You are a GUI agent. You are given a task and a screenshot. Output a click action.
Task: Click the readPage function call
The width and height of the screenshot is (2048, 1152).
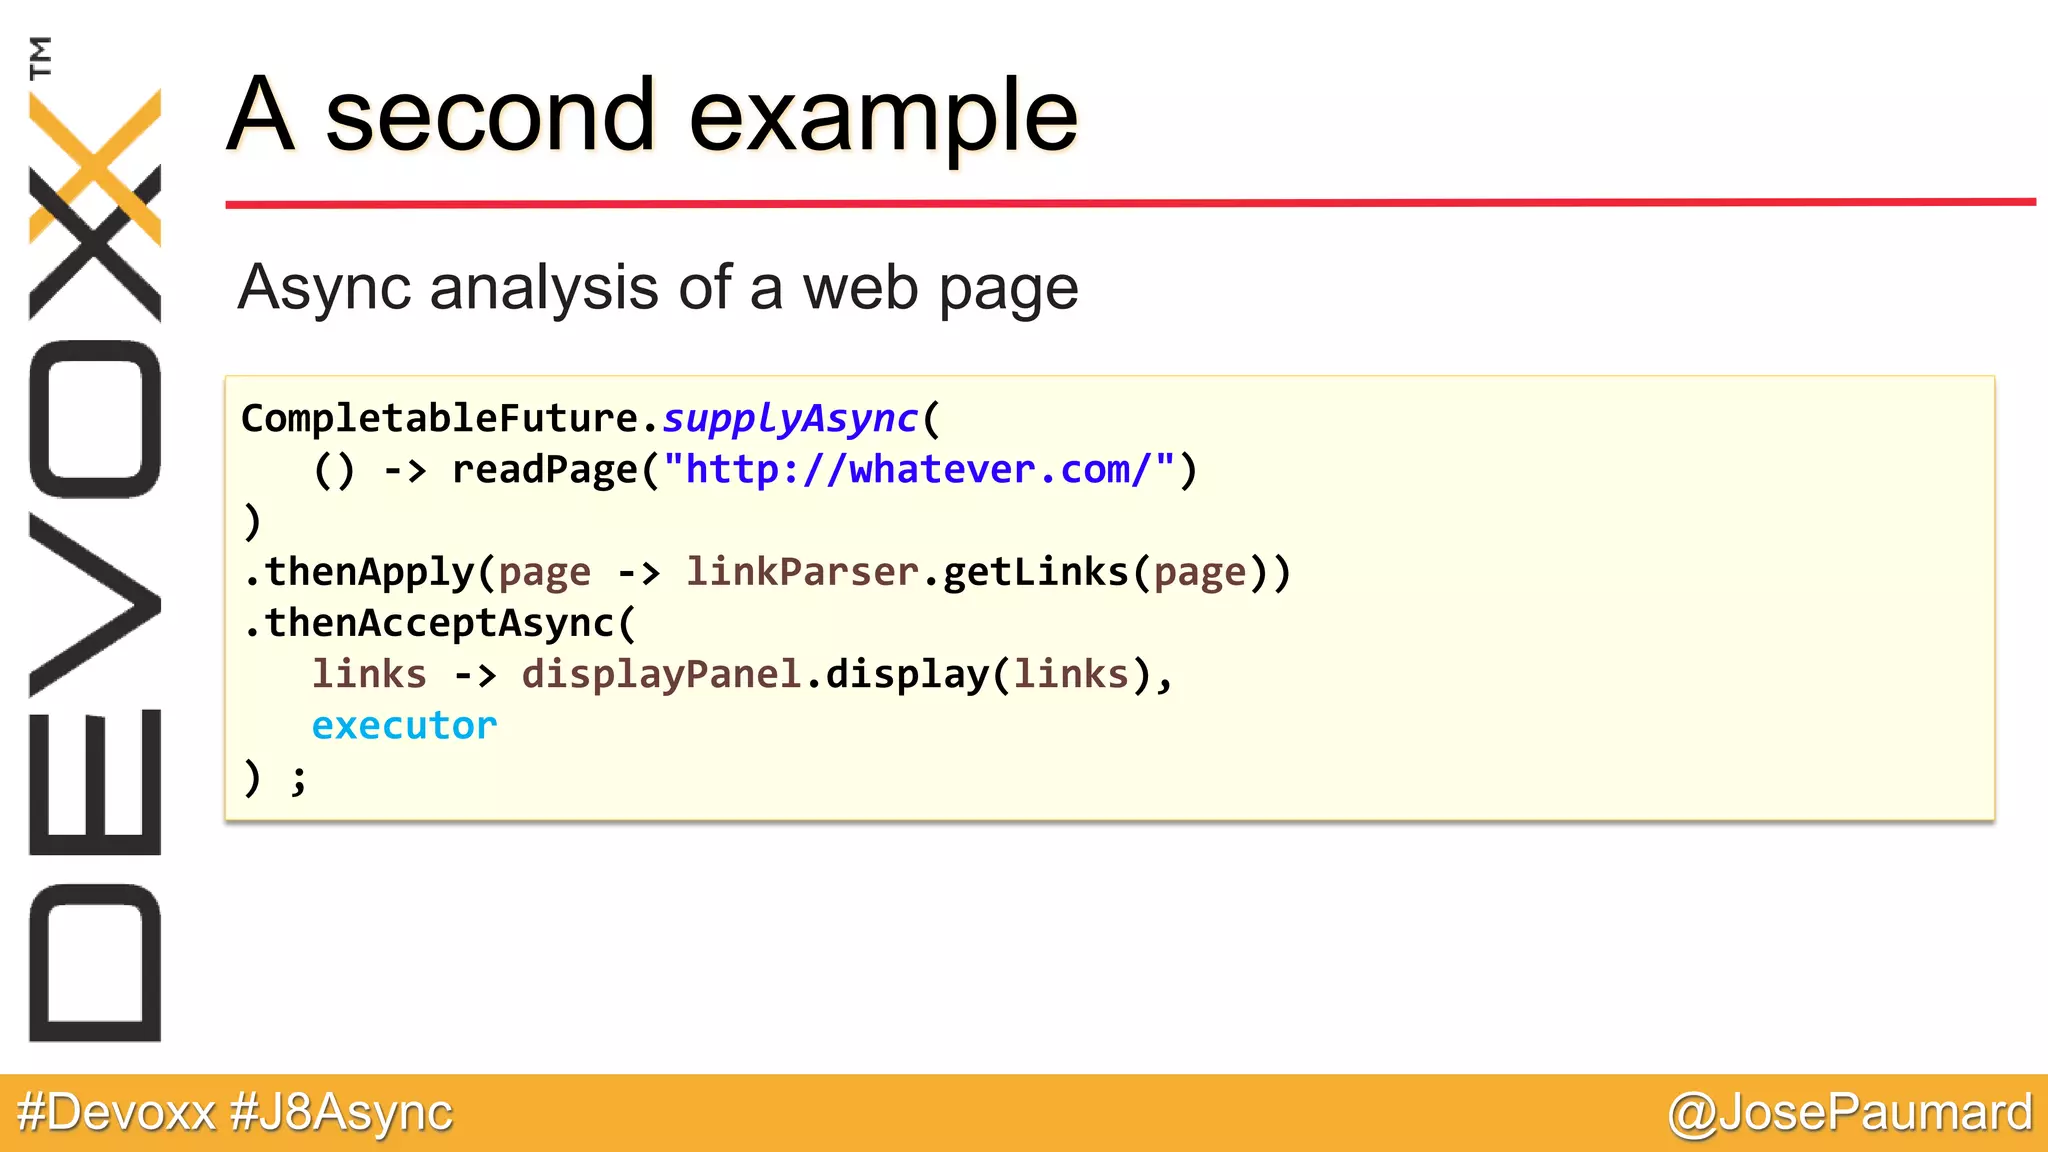tap(544, 469)
